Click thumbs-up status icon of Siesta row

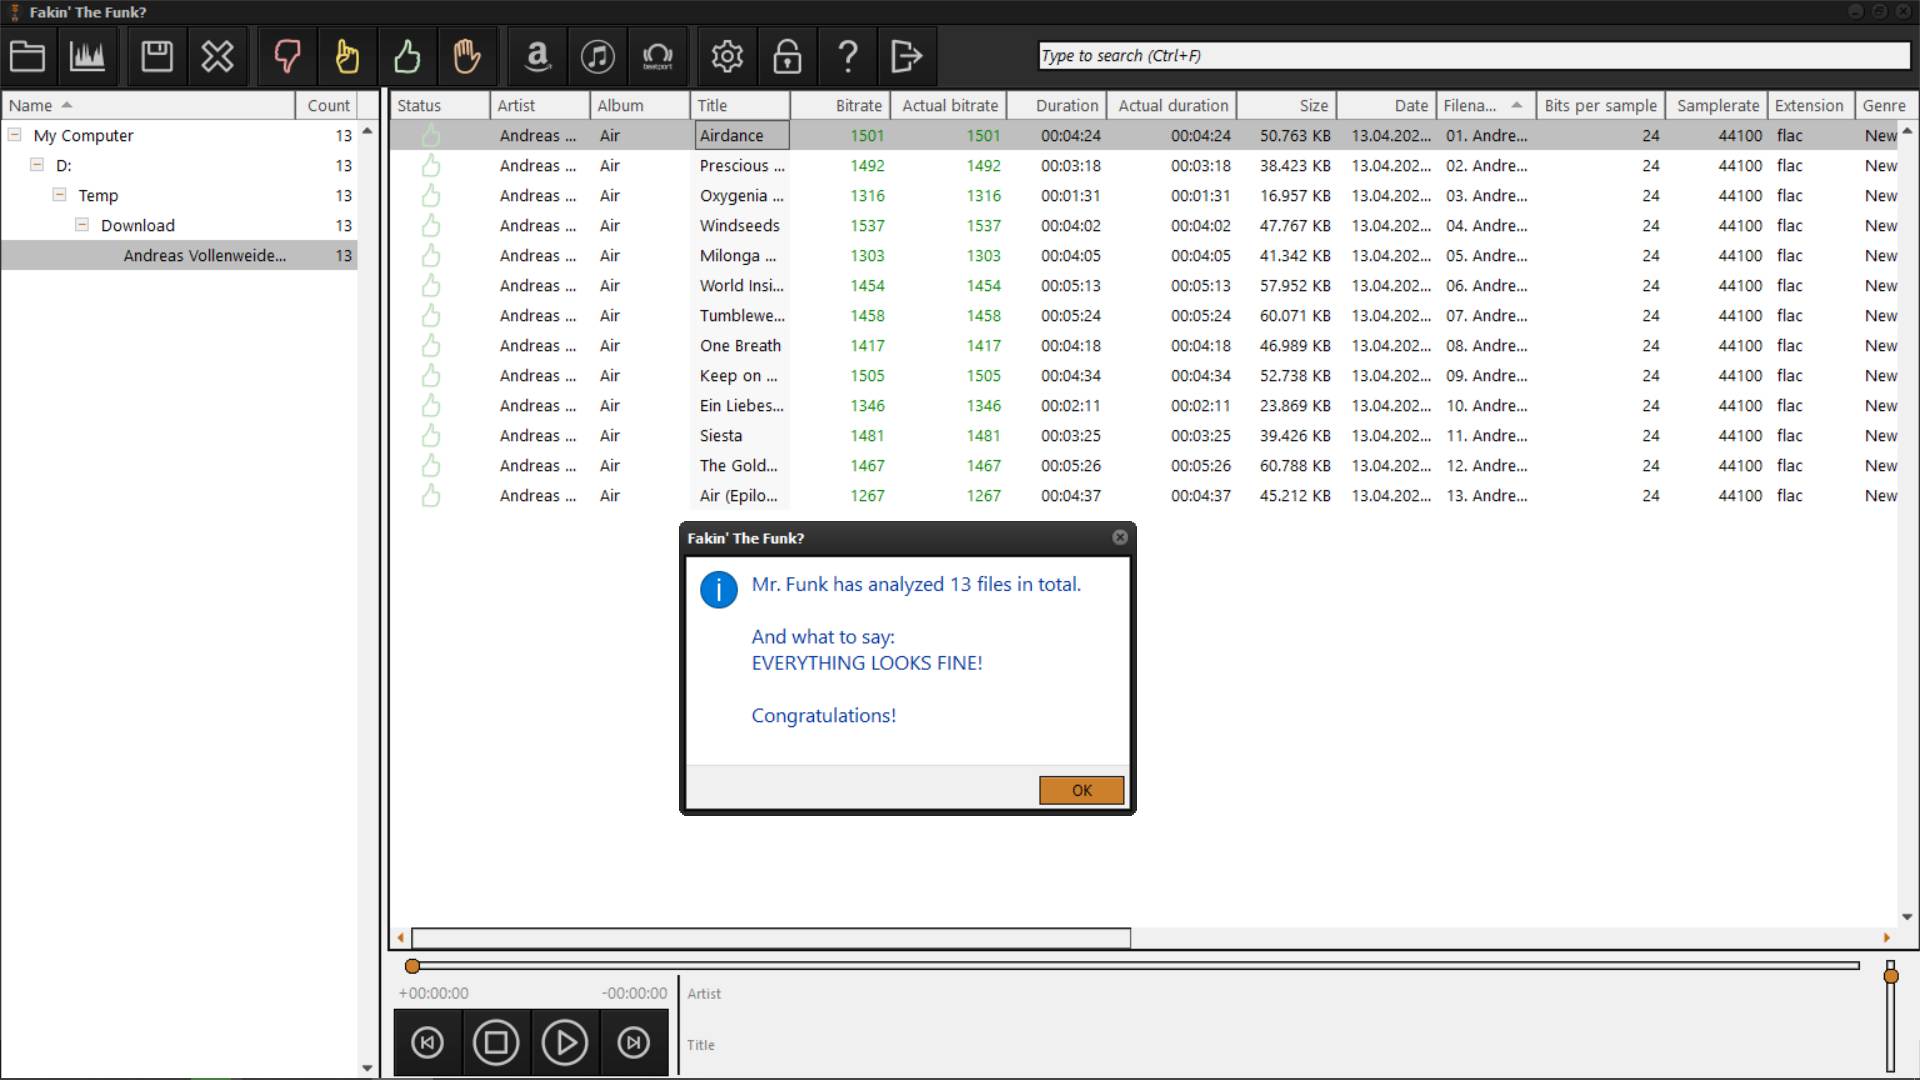pyautogui.click(x=431, y=435)
